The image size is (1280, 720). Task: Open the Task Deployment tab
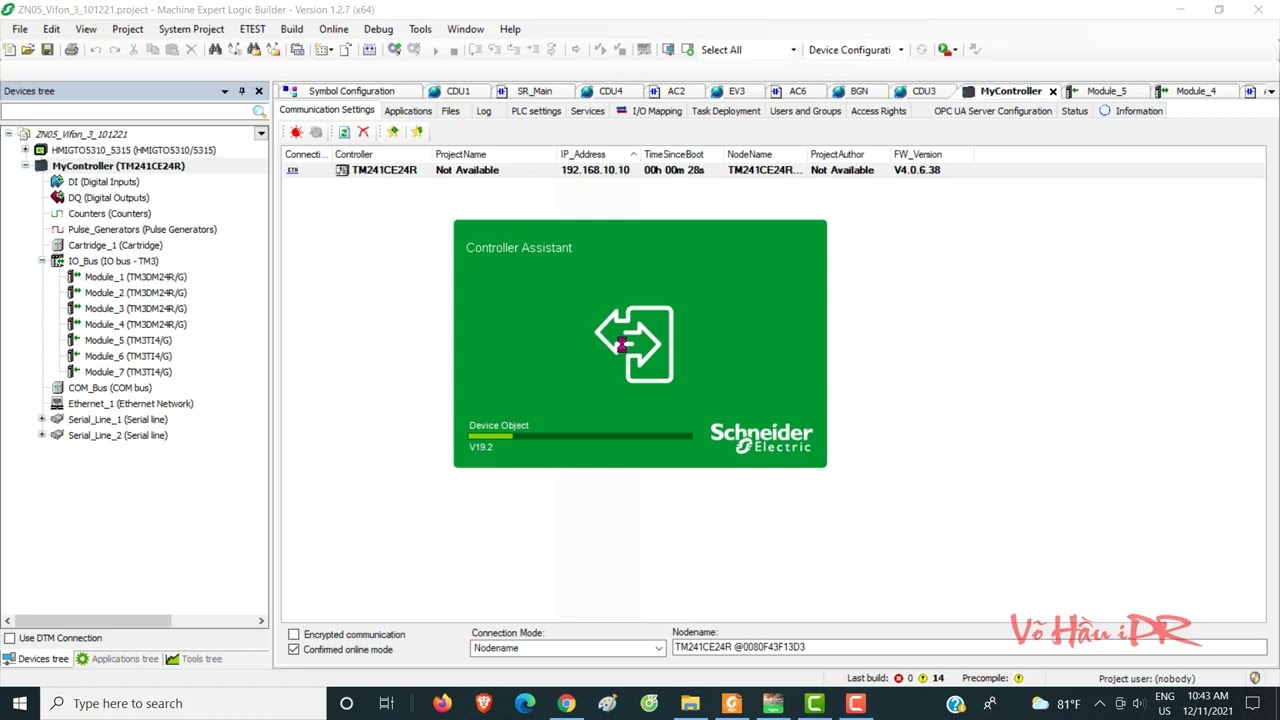(726, 111)
